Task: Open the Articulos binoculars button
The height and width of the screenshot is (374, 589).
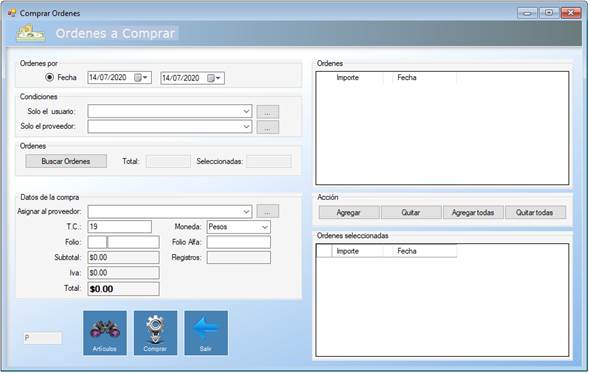Action: pyautogui.click(x=105, y=333)
